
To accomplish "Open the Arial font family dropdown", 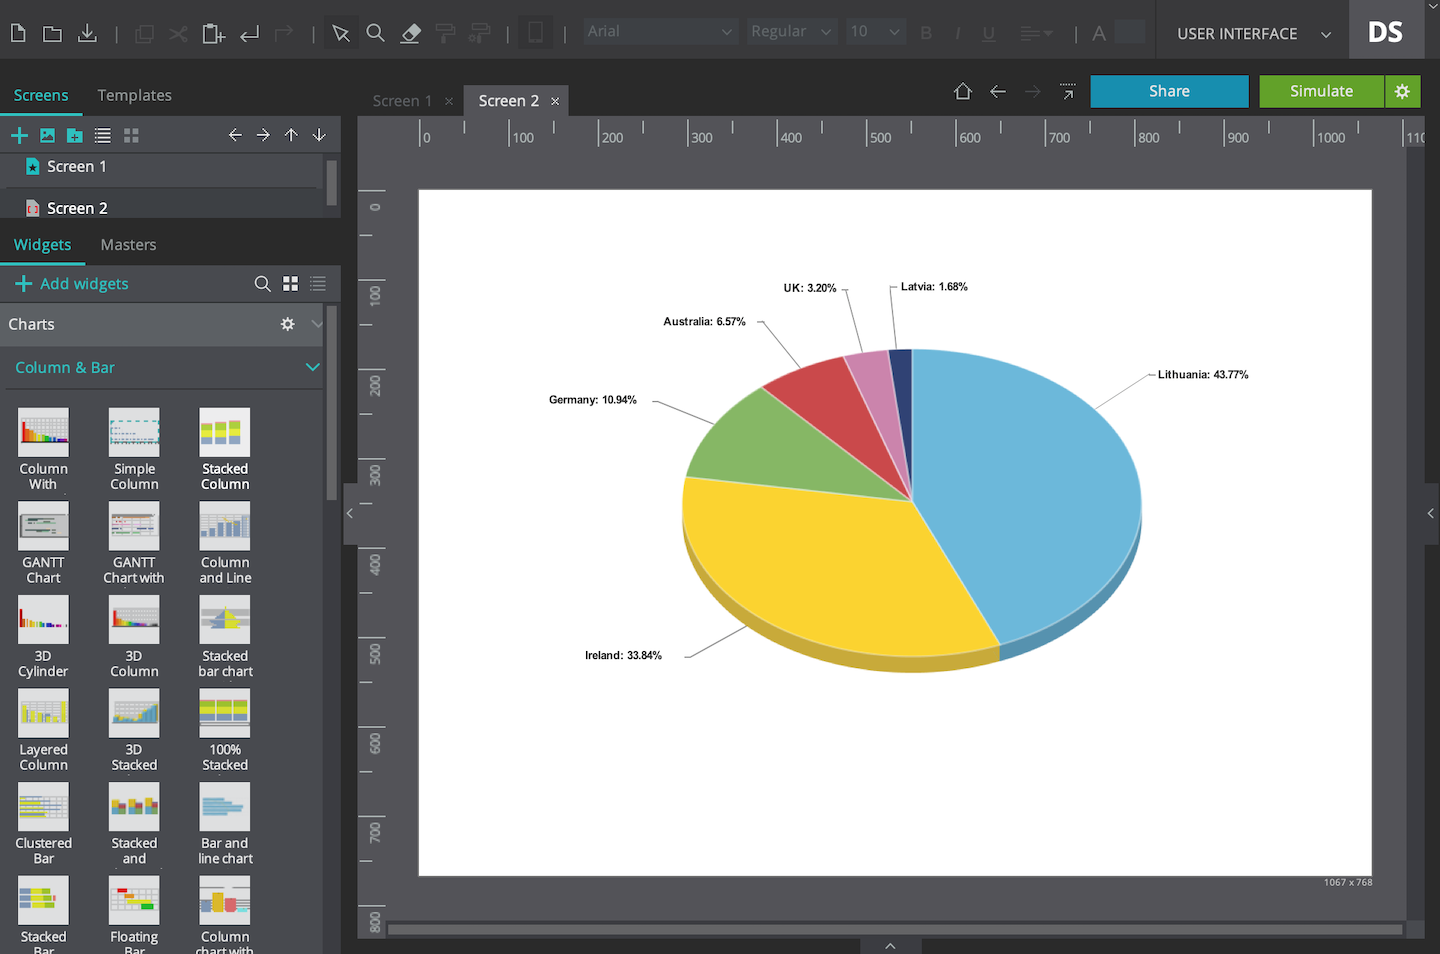I will coord(660,31).
